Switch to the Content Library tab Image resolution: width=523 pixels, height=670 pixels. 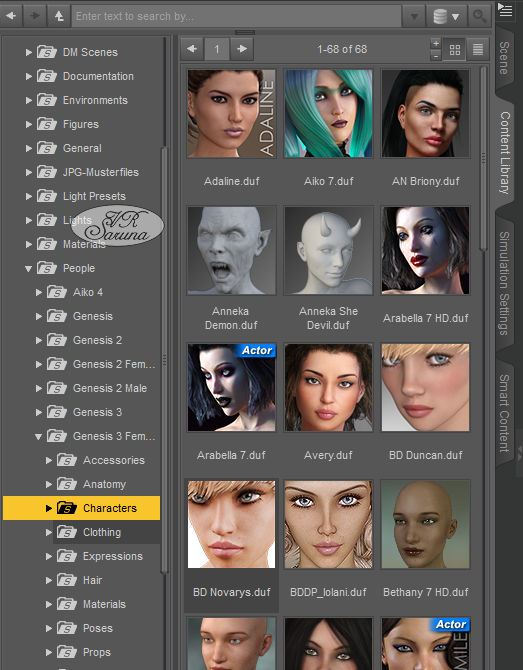pos(505,153)
